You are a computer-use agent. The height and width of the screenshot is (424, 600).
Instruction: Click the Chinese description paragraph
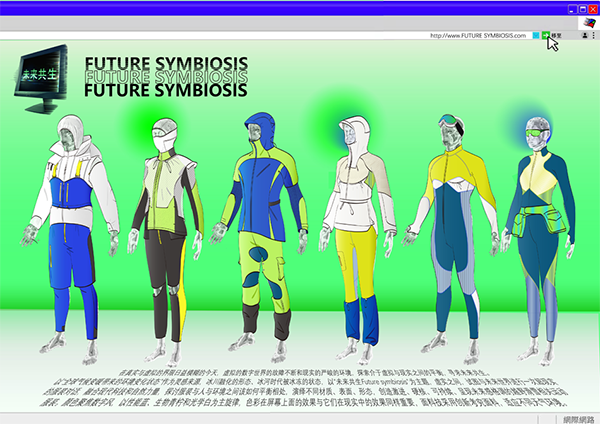click(300, 382)
